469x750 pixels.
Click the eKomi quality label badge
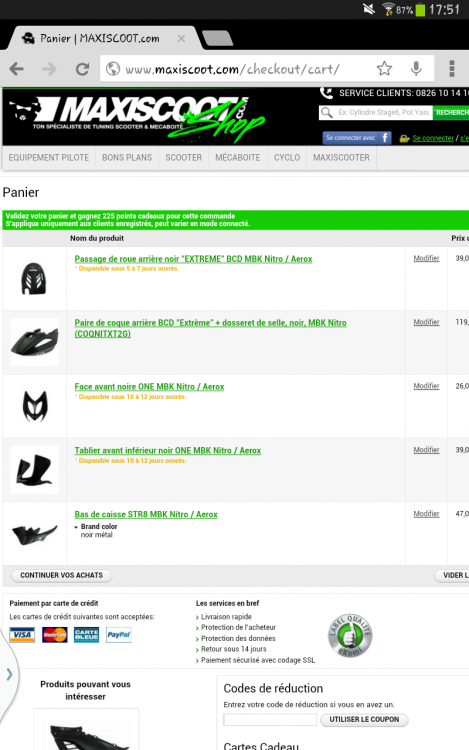click(350, 636)
